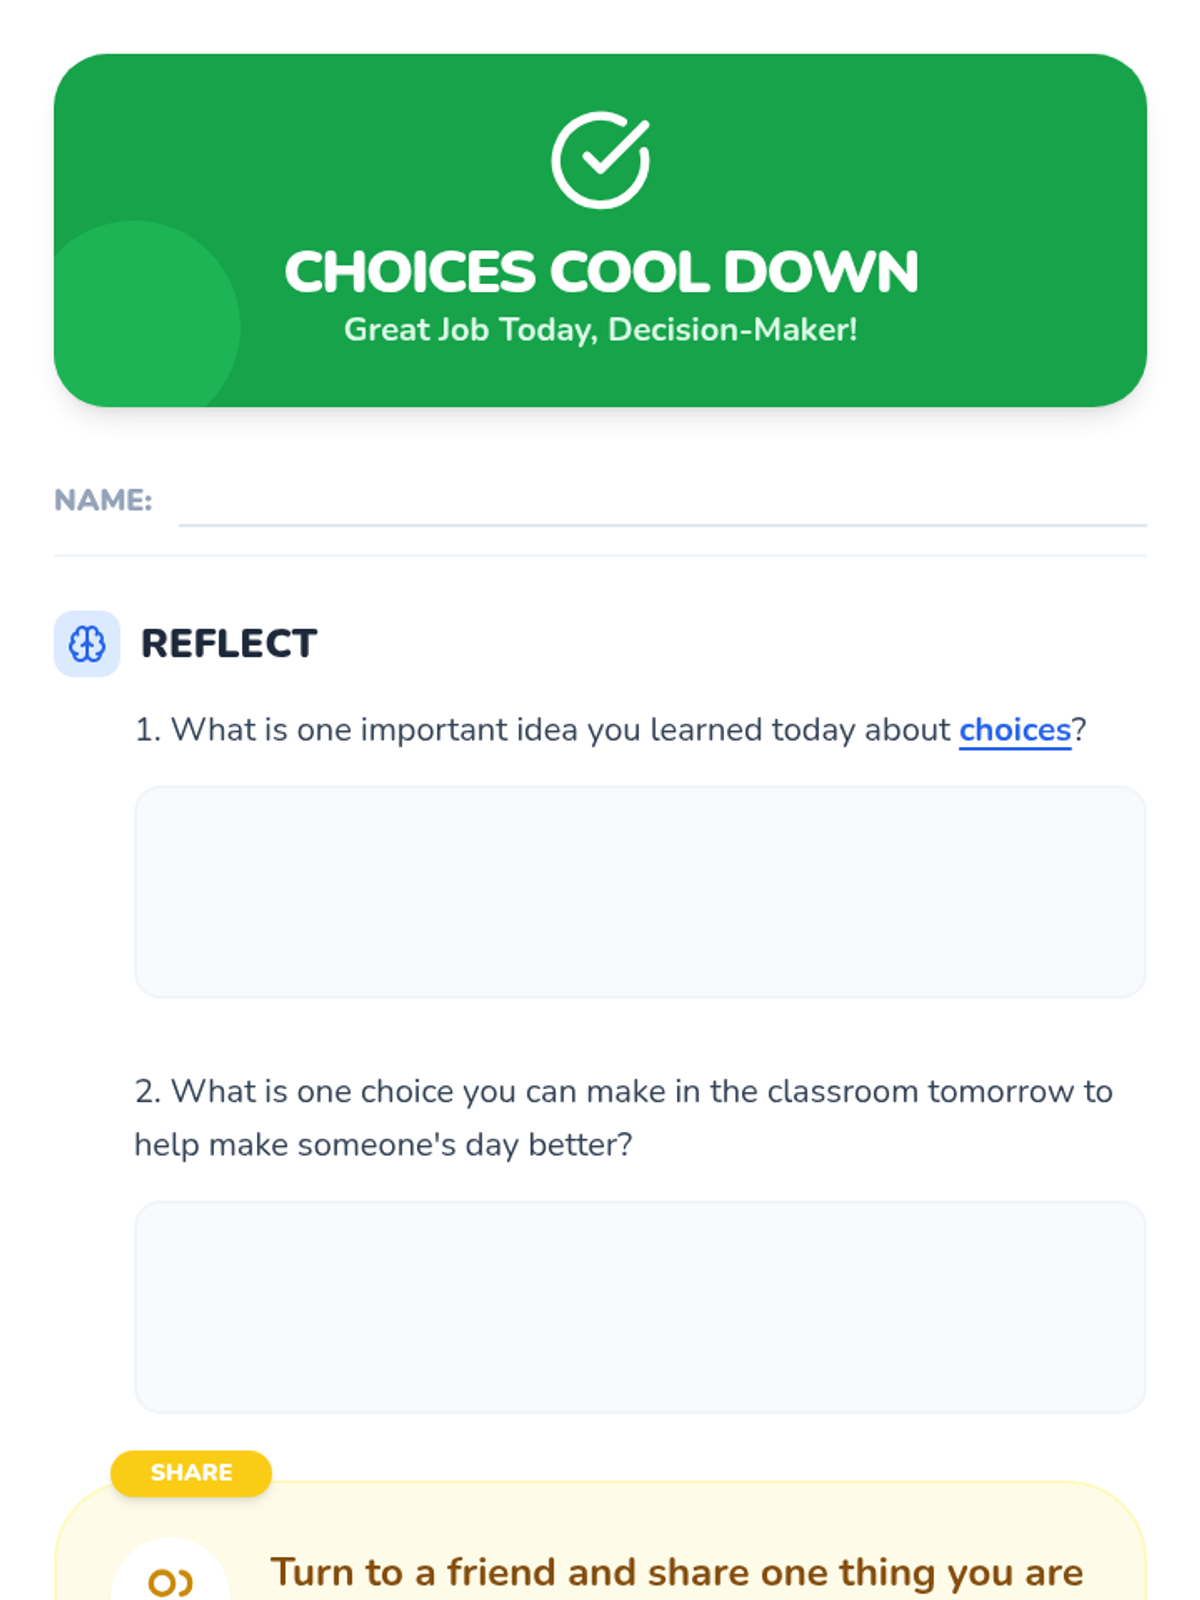
Task: Click the 'CHOICES COOL DOWN' title
Action: tap(600, 272)
